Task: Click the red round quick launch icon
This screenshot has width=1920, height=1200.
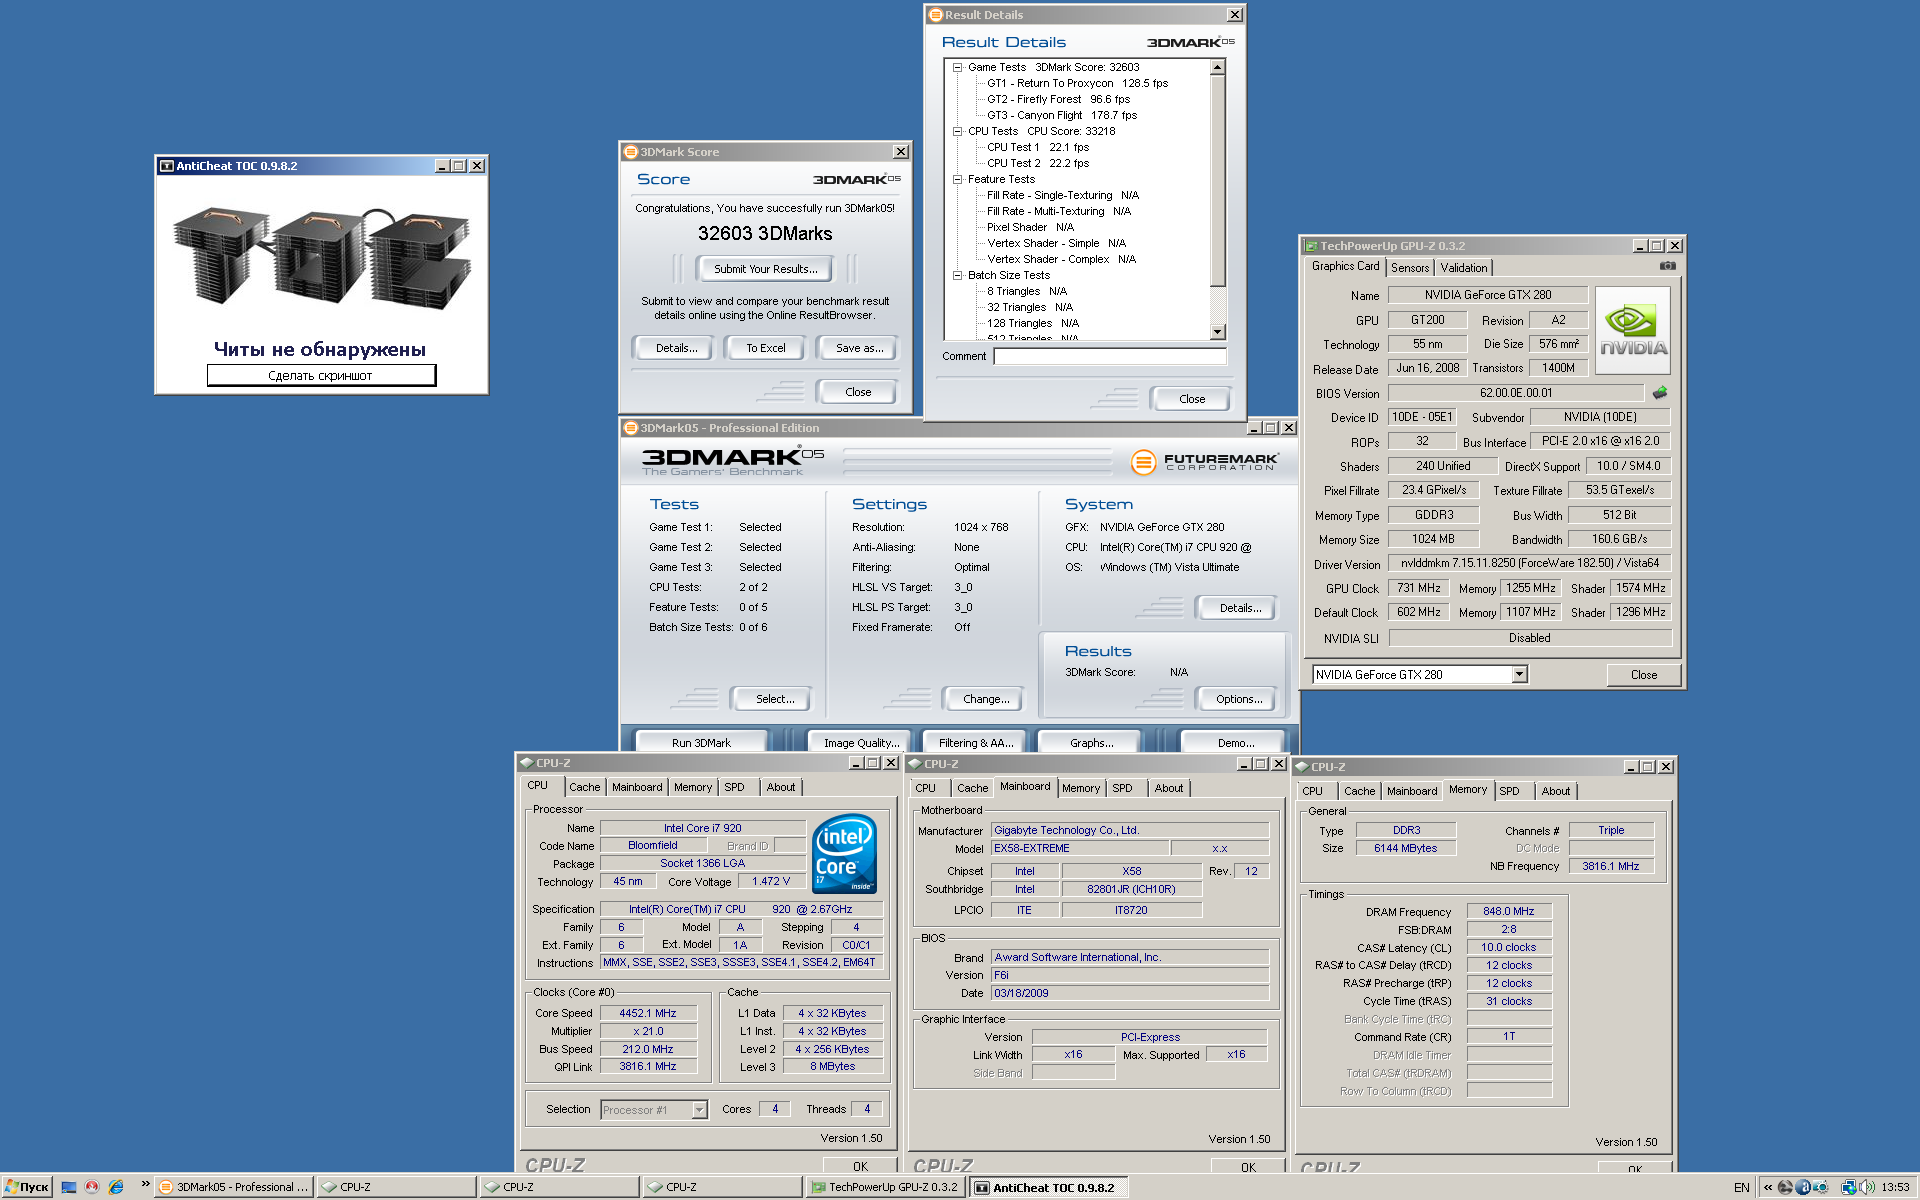Action: click(x=92, y=1187)
